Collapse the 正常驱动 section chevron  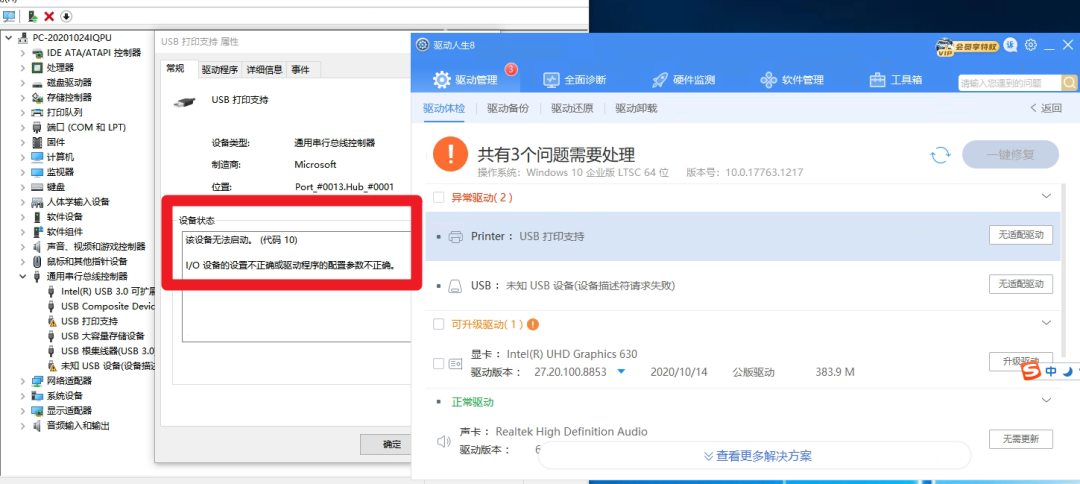click(1047, 400)
